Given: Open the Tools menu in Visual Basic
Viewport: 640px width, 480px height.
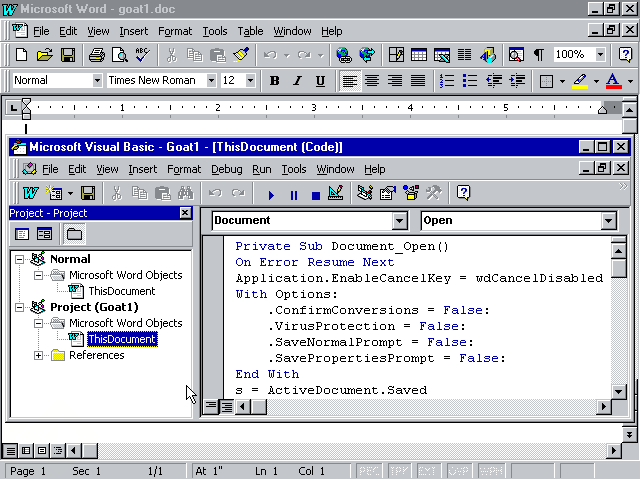Looking at the screenshot, I should click(293, 169).
